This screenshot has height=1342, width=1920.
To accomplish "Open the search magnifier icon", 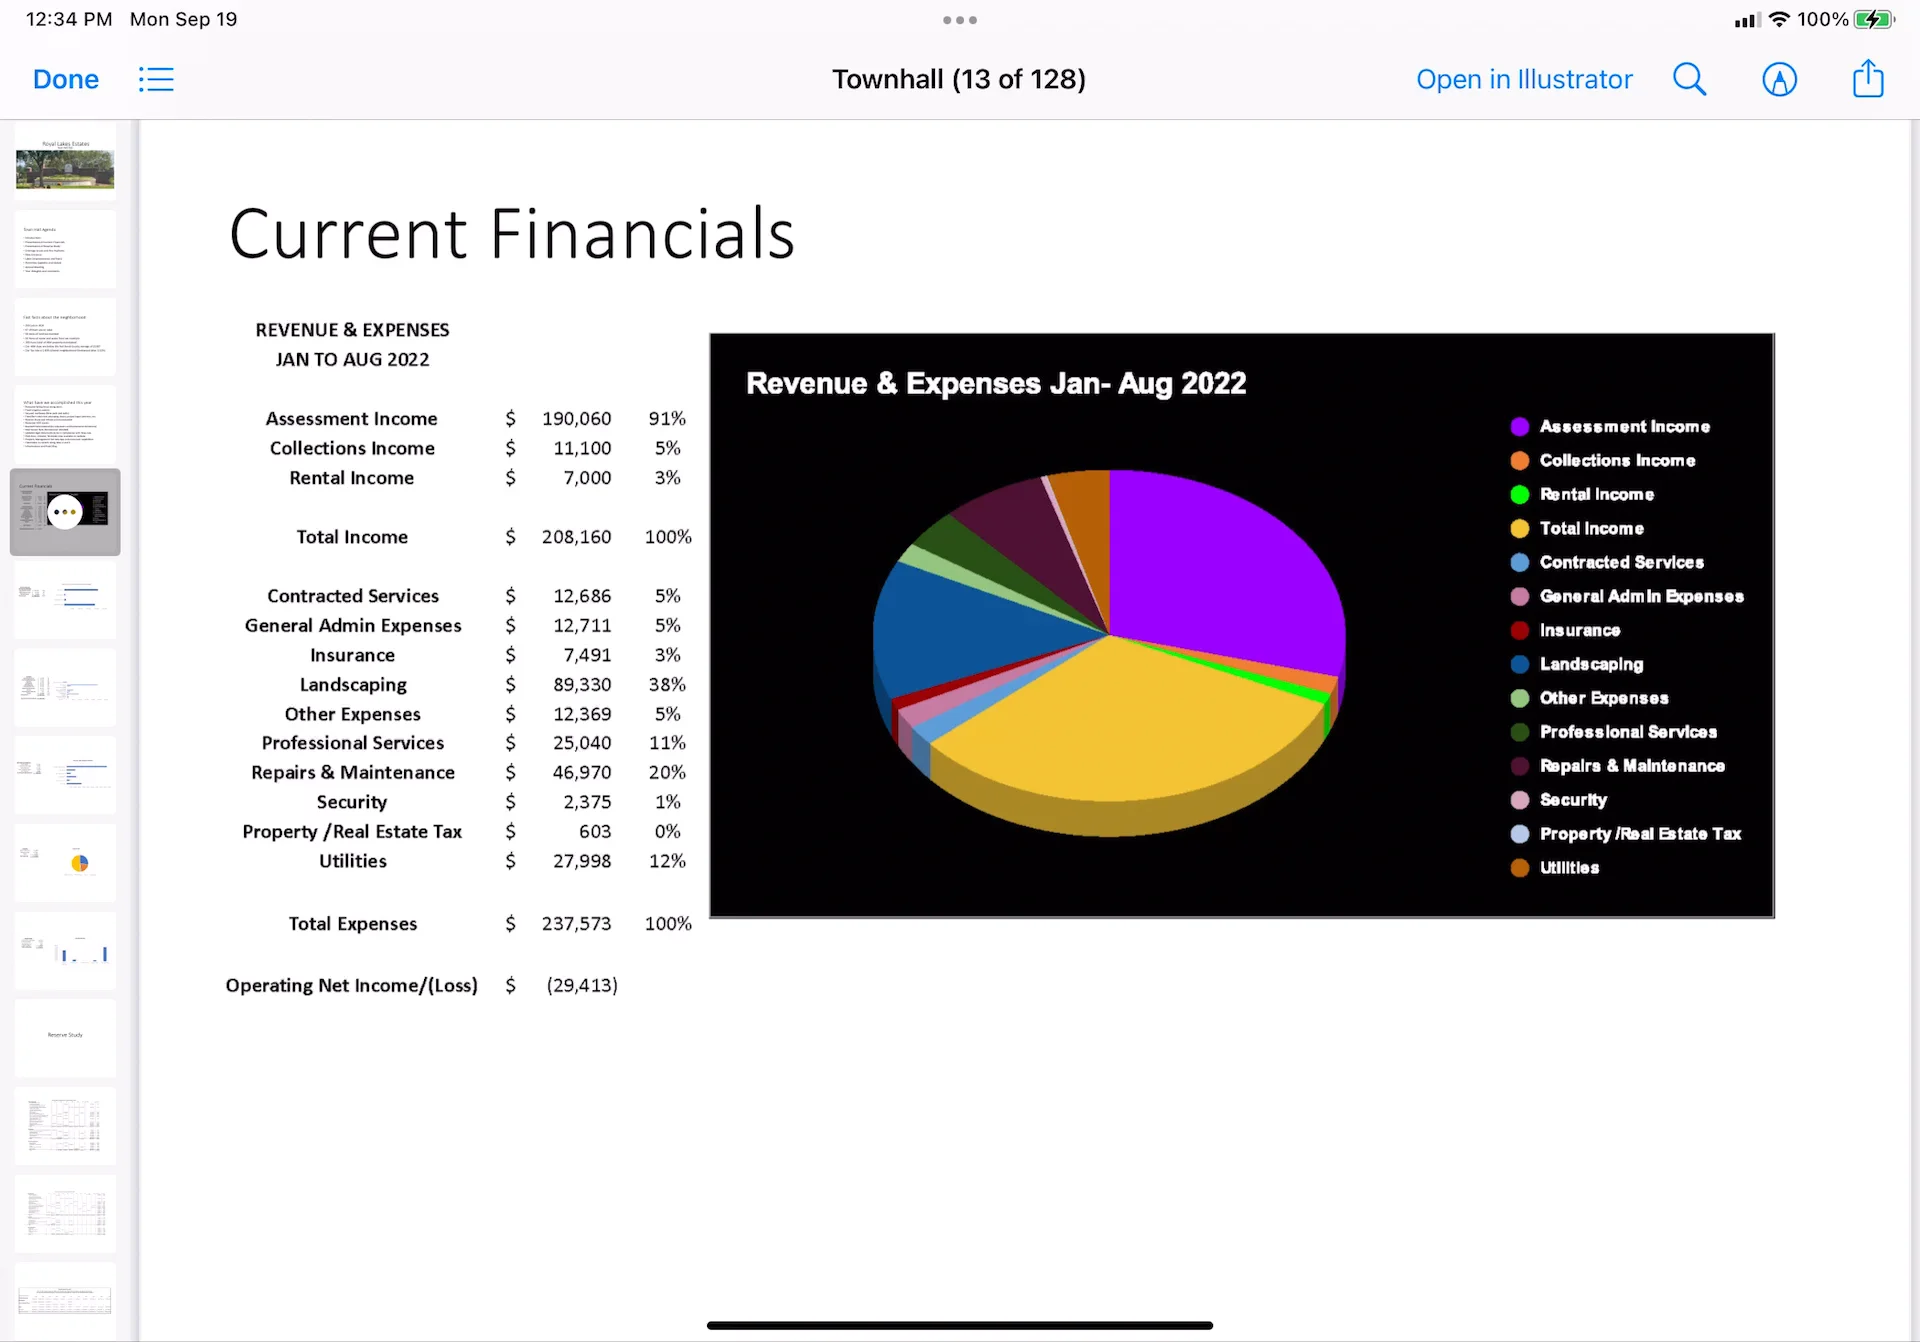I will pyautogui.click(x=1689, y=79).
